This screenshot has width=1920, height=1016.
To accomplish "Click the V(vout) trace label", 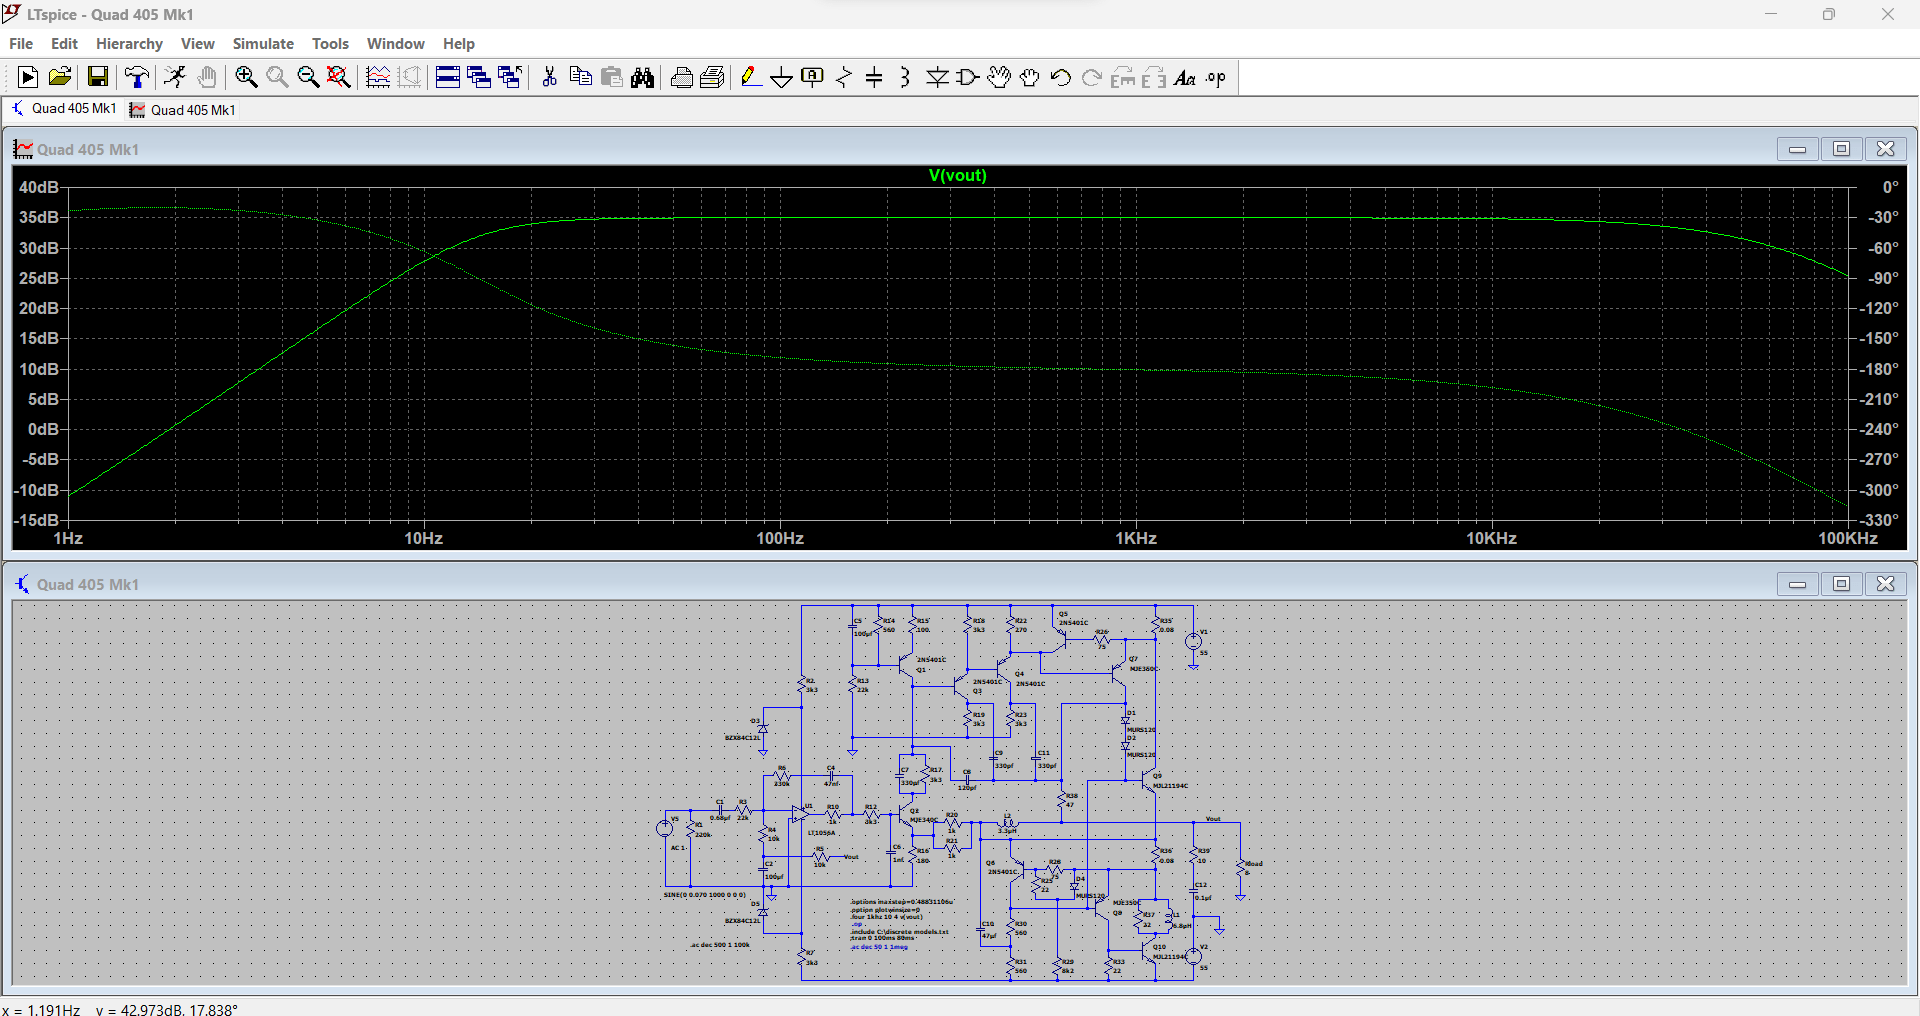I will click(957, 175).
